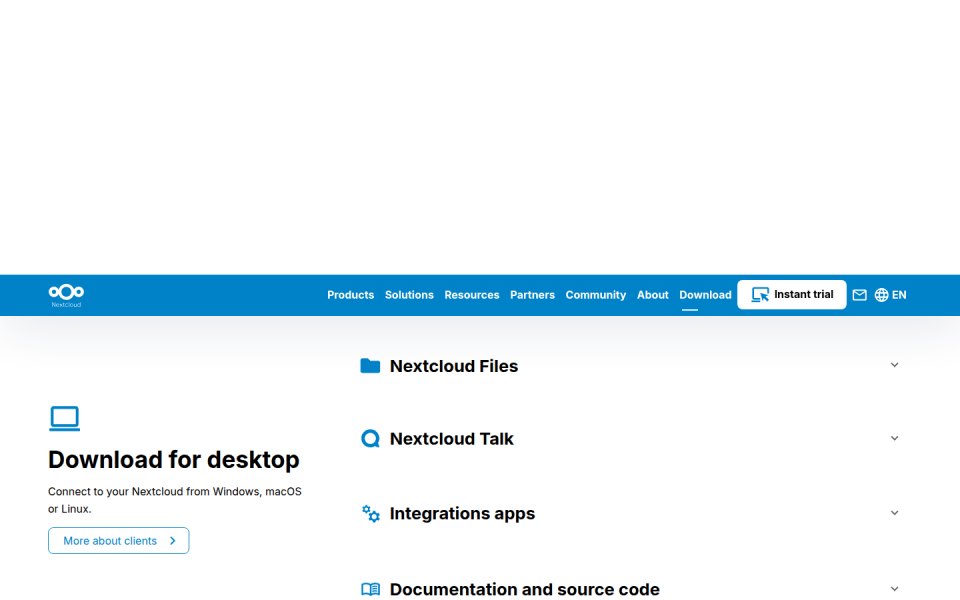
Task: Open the Community menu
Action: click(596, 295)
